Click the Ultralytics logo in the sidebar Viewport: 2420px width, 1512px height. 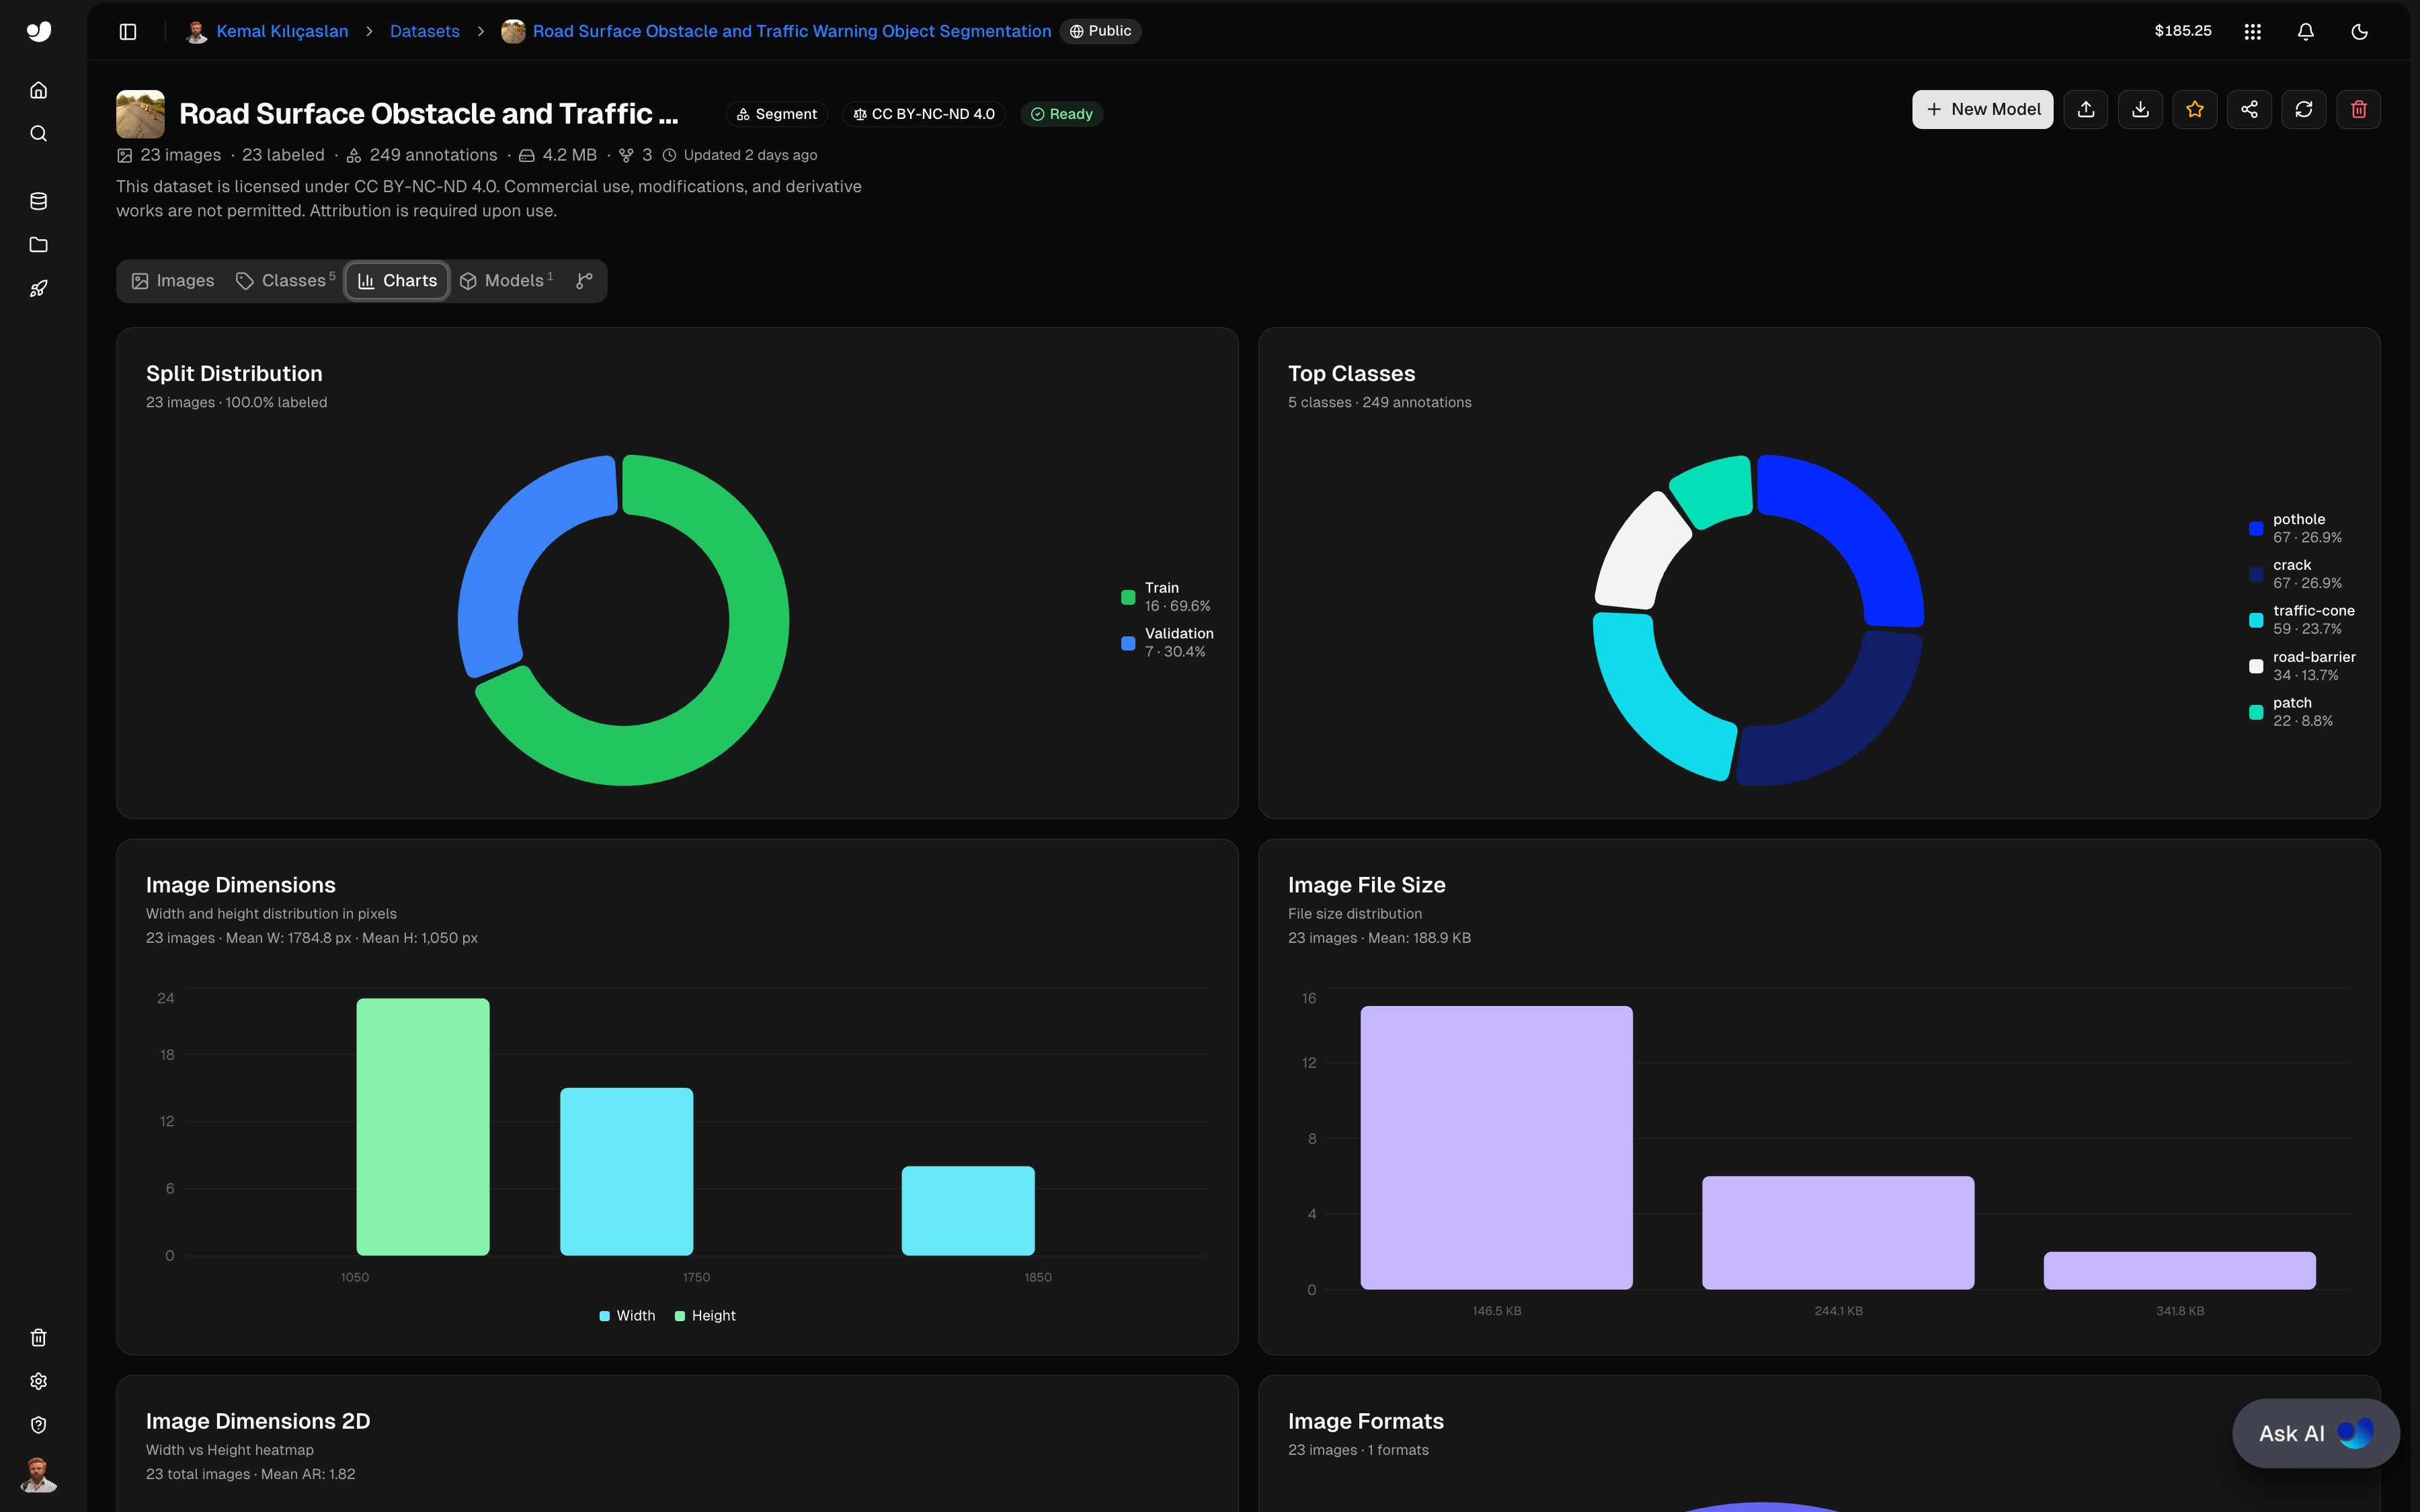point(38,31)
